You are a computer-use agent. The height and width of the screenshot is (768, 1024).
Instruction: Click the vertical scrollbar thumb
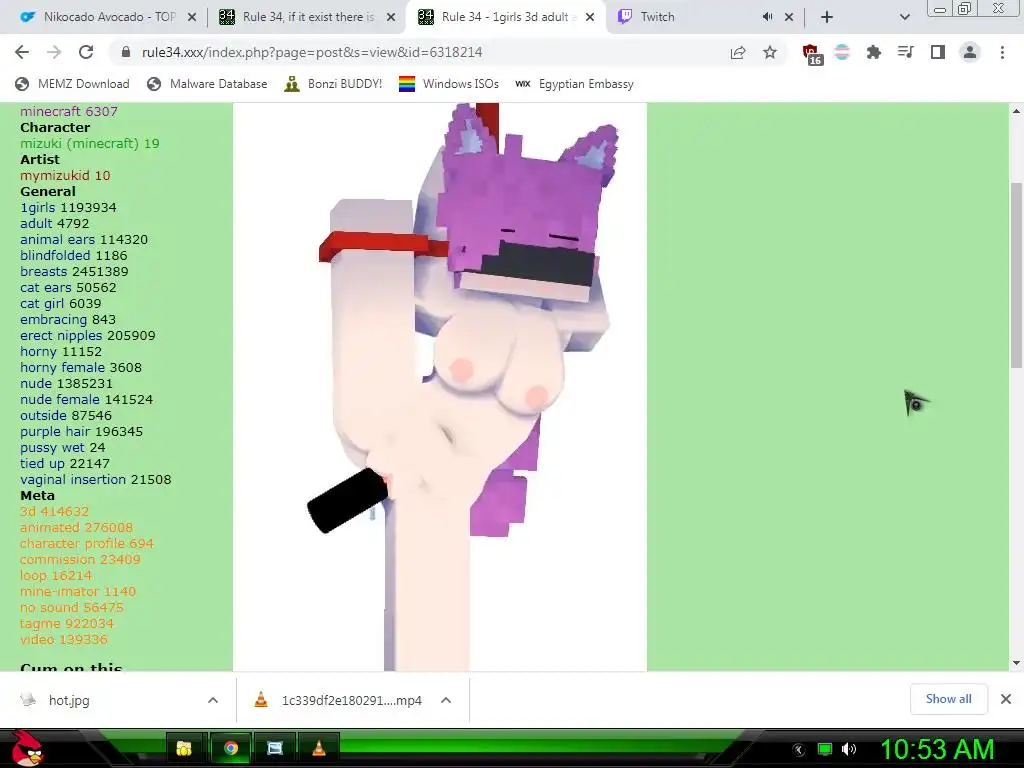click(x=1016, y=274)
